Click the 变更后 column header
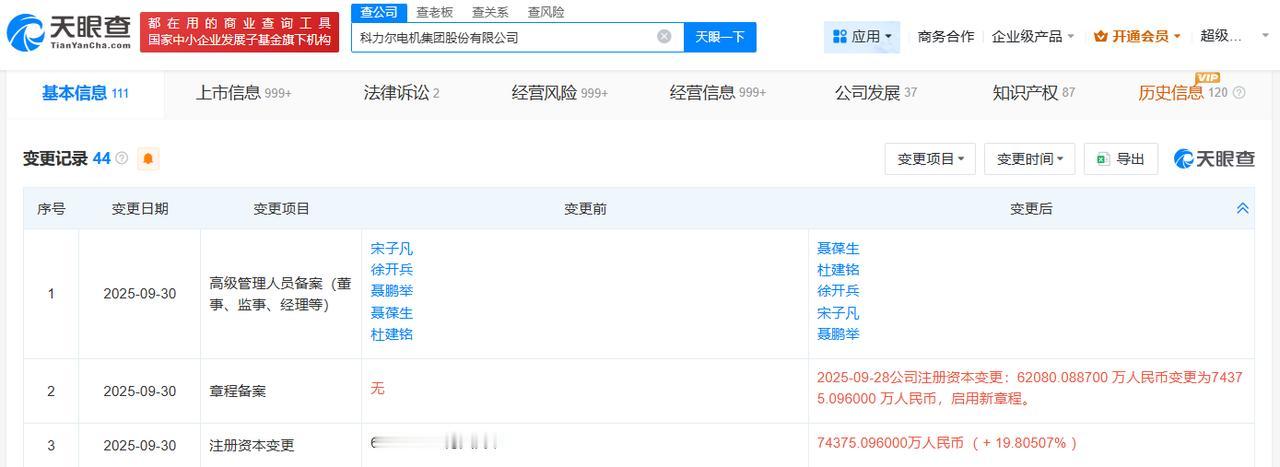 pyautogui.click(x=1031, y=209)
